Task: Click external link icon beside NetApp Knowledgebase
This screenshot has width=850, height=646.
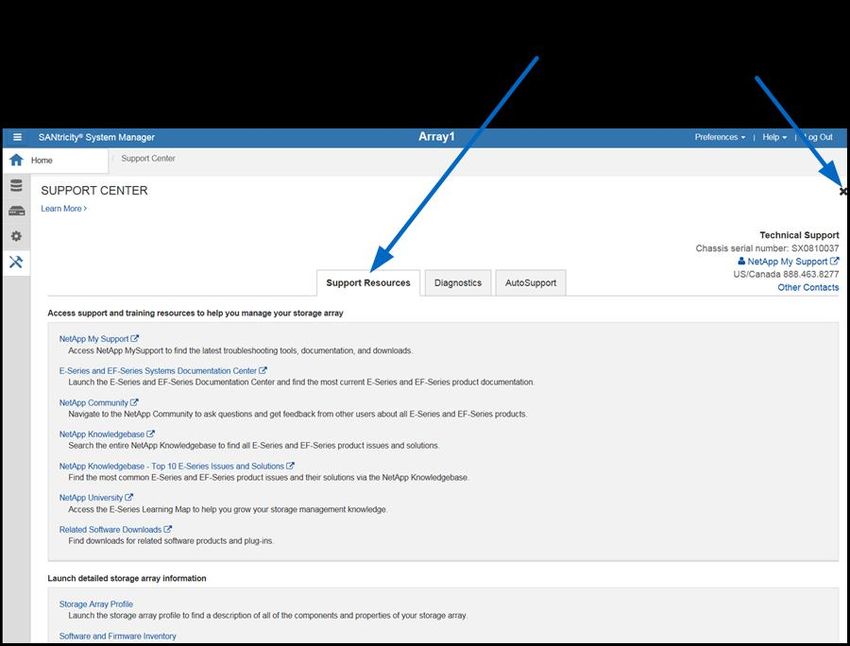Action: pyautogui.click(x=151, y=434)
